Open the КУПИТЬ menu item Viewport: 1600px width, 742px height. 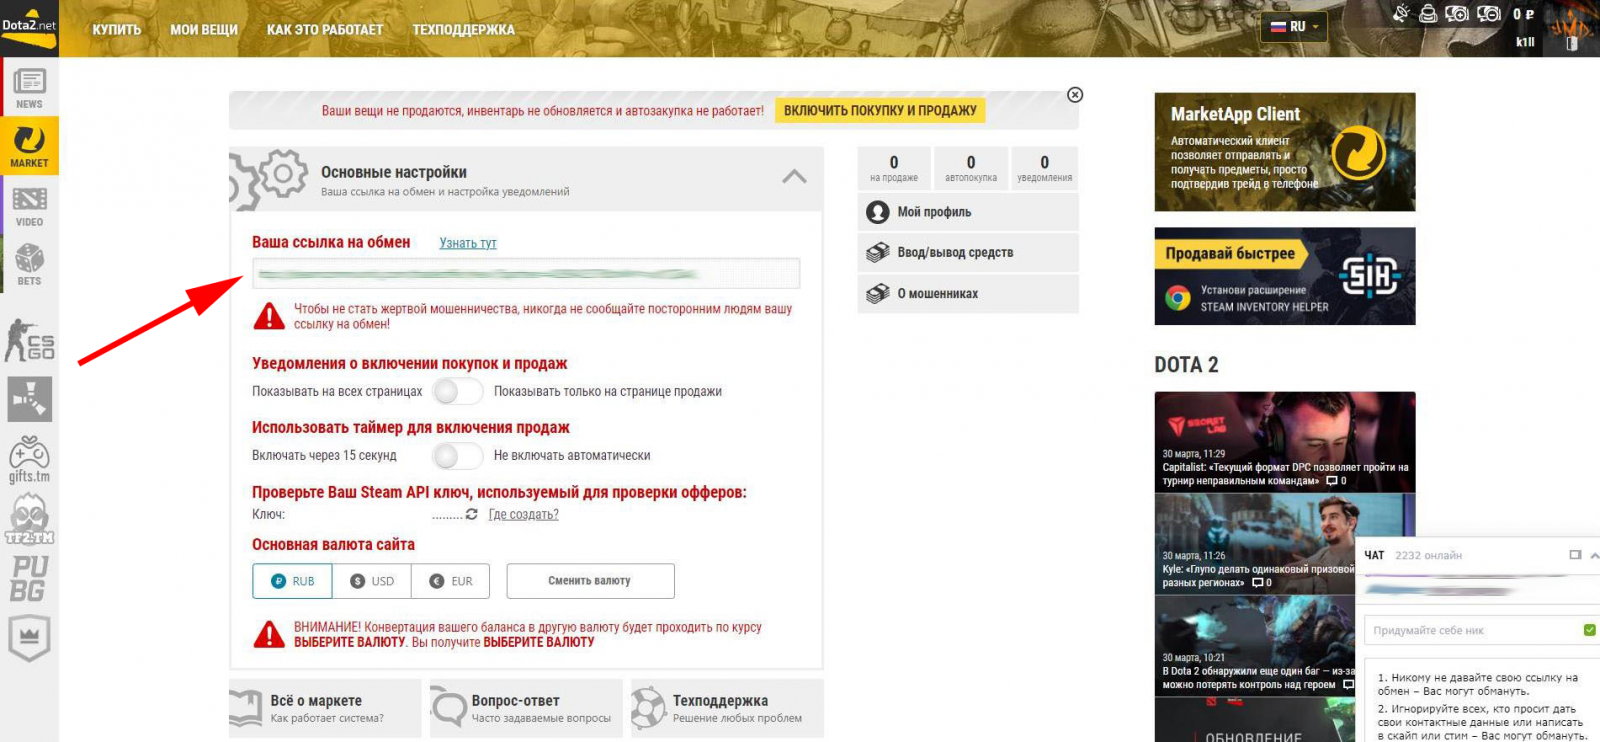(x=116, y=30)
